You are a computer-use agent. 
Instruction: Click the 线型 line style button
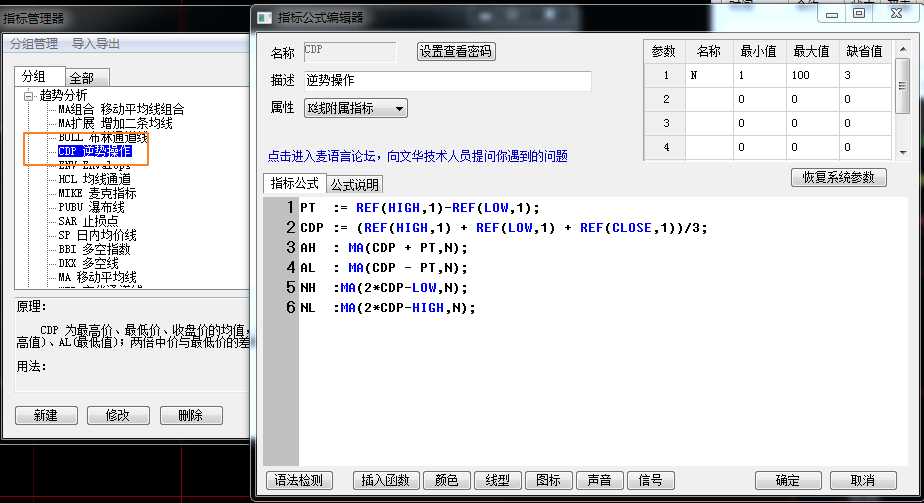point(498,481)
